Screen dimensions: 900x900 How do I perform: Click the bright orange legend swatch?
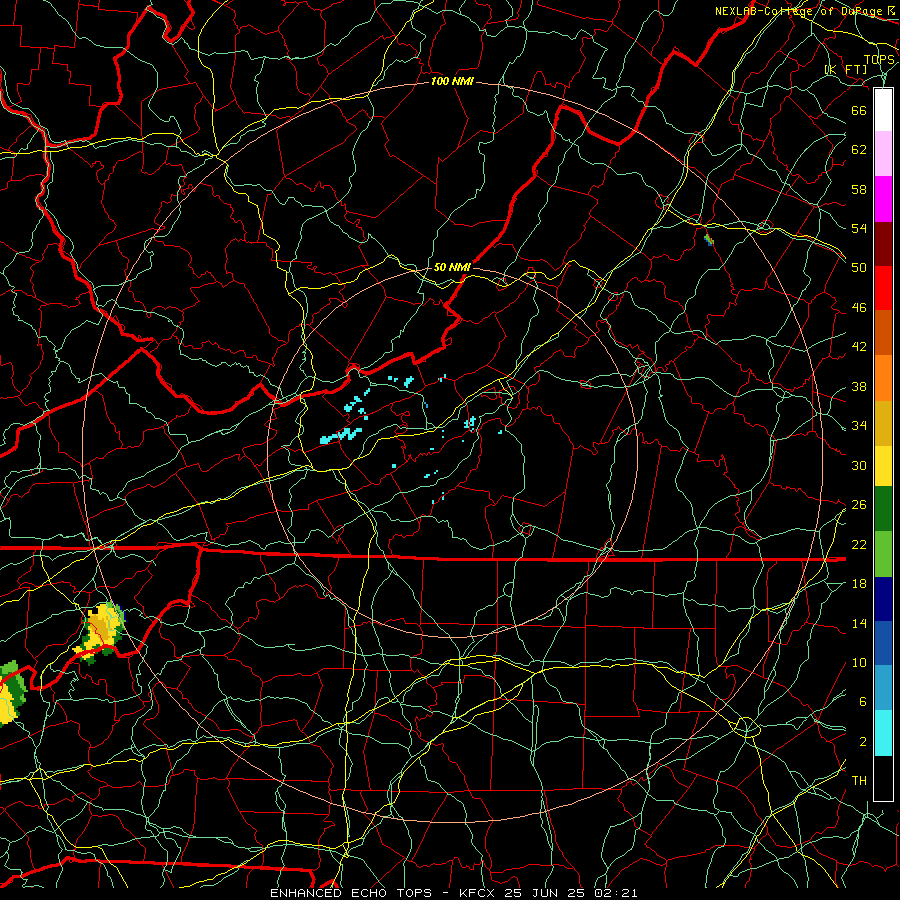point(883,378)
